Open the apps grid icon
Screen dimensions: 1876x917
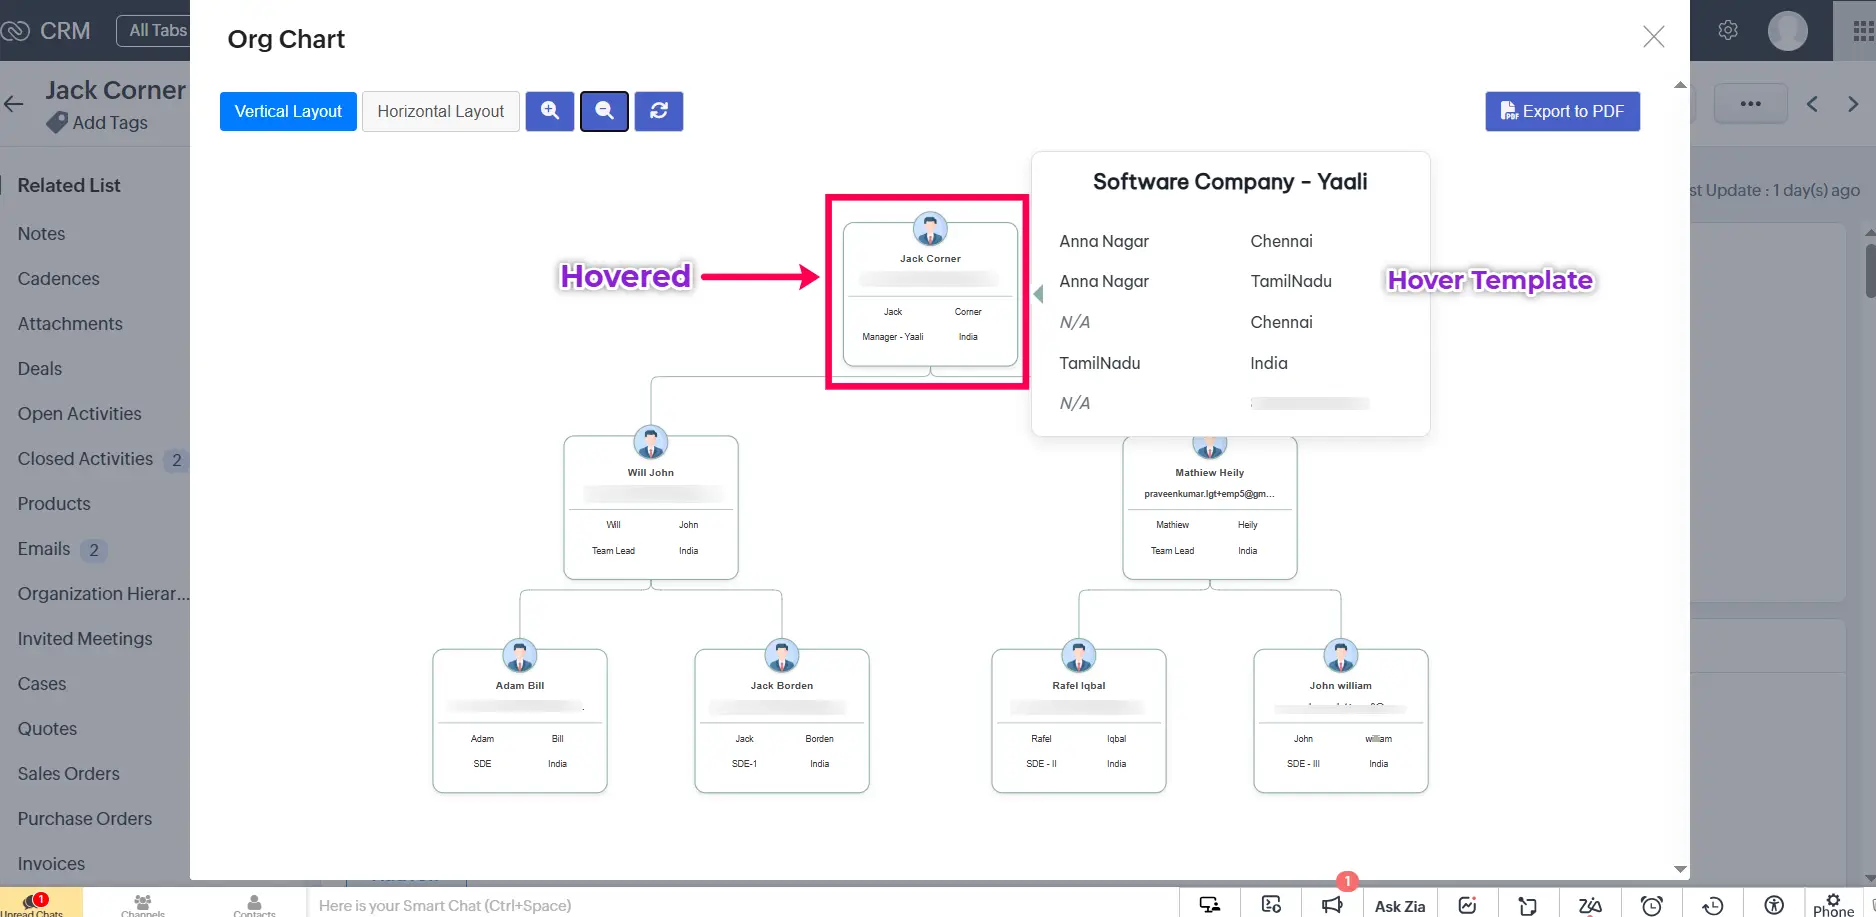(x=1862, y=31)
